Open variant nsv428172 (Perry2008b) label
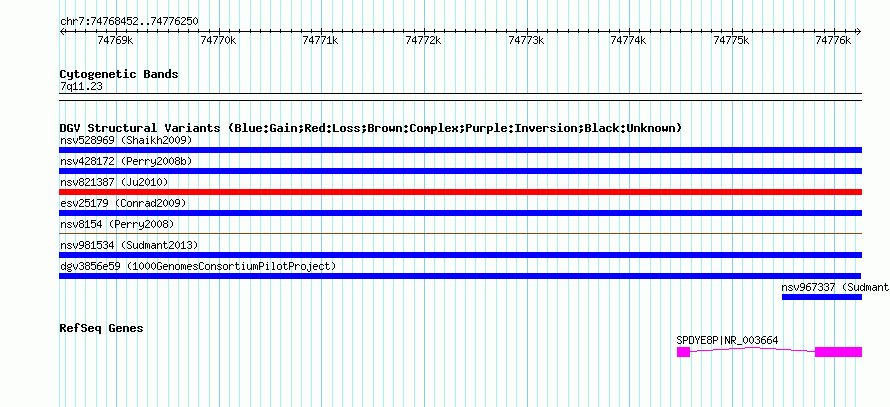 126,161
